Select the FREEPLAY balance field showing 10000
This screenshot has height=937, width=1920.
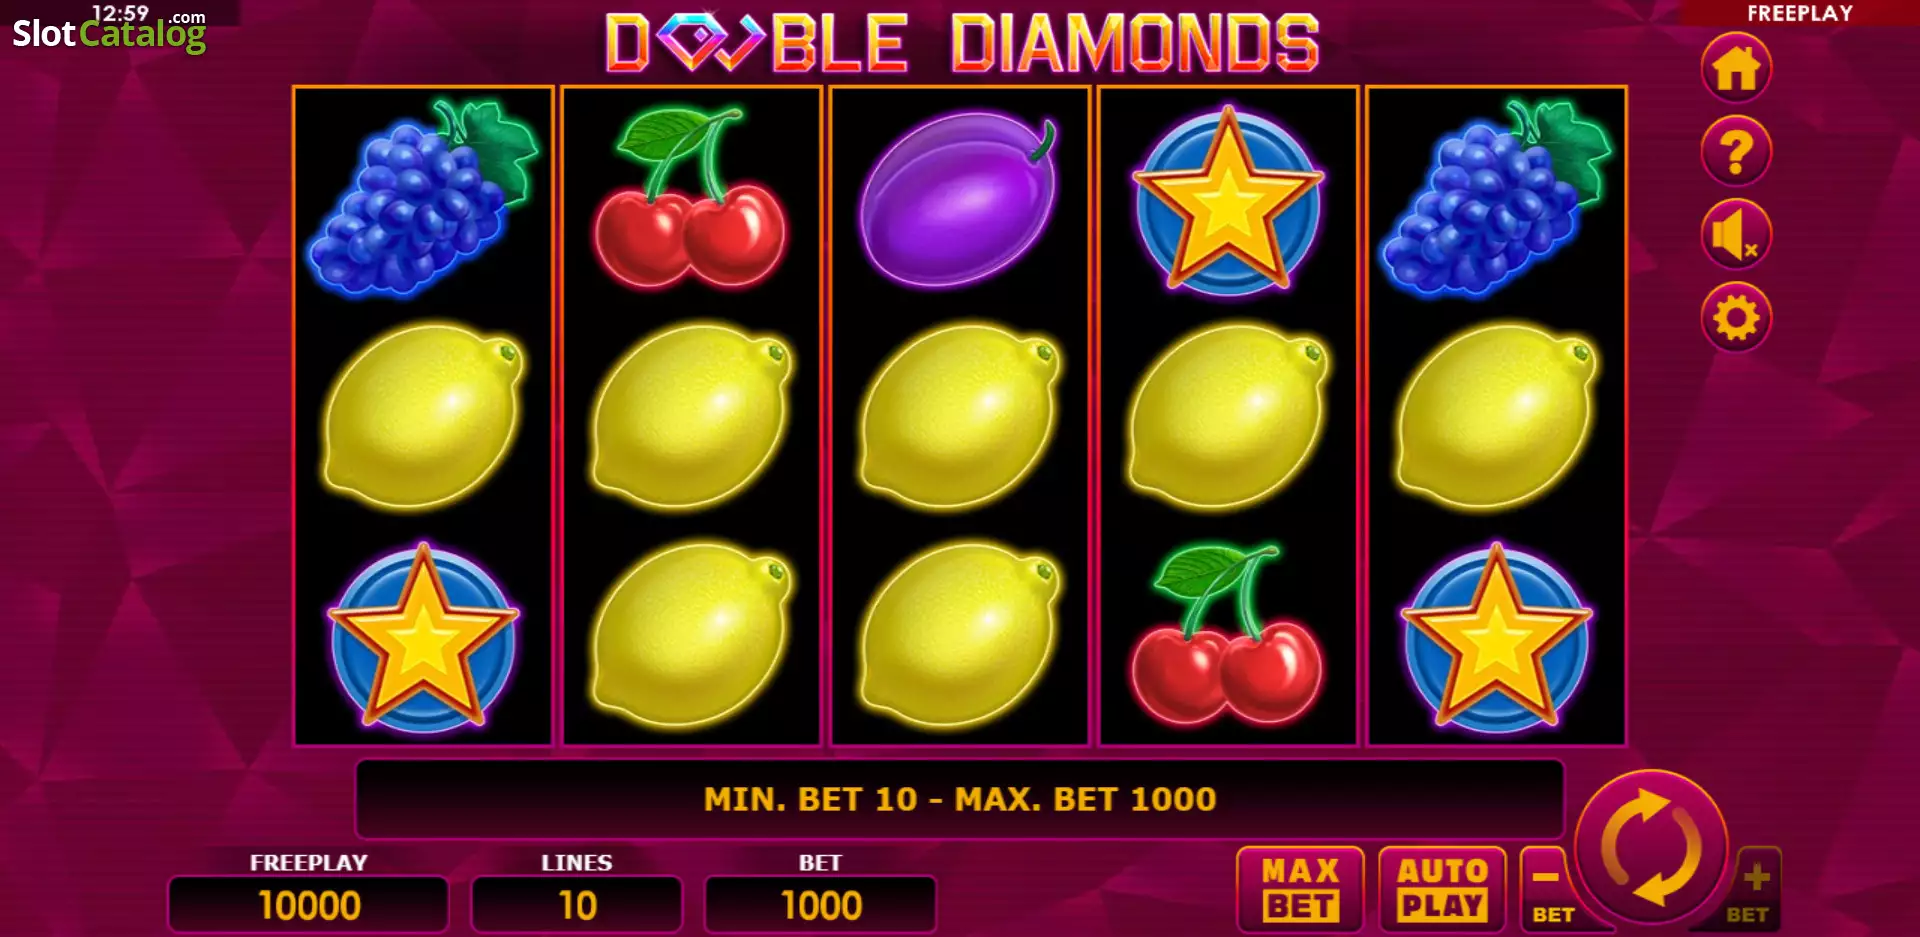(x=308, y=905)
